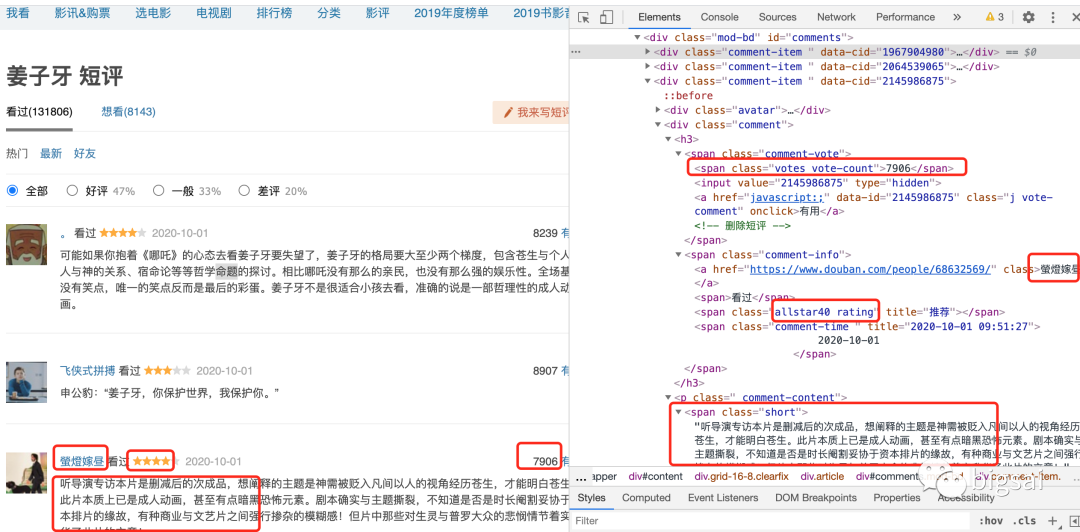
Task: Switch to the 想看(8143) tab
Action: pyautogui.click(x=128, y=112)
